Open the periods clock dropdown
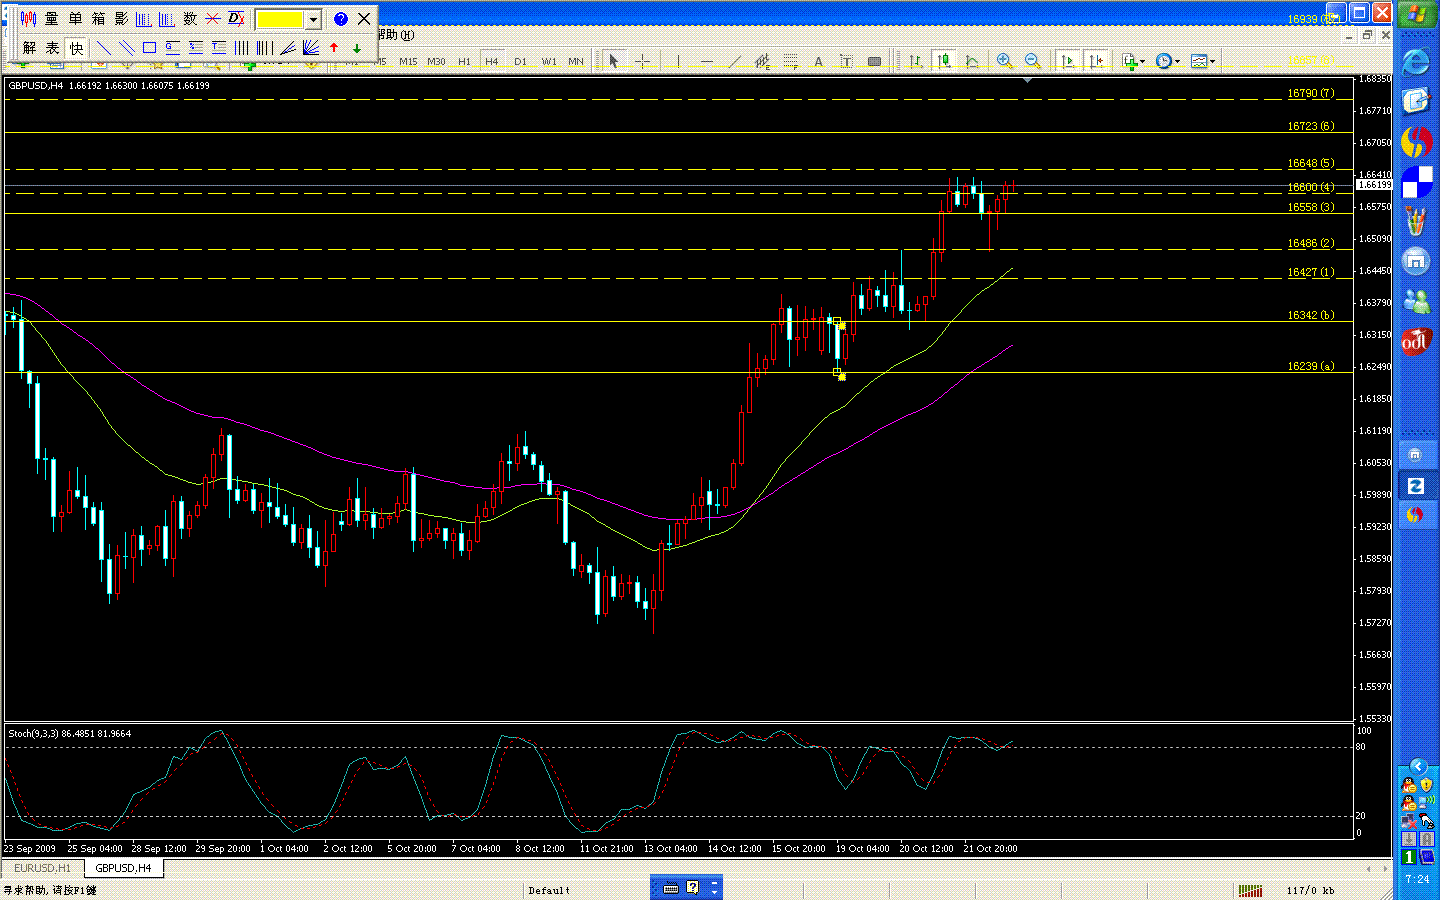The height and width of the screenshot is (900, 1440). click(x=1167, y=62)
